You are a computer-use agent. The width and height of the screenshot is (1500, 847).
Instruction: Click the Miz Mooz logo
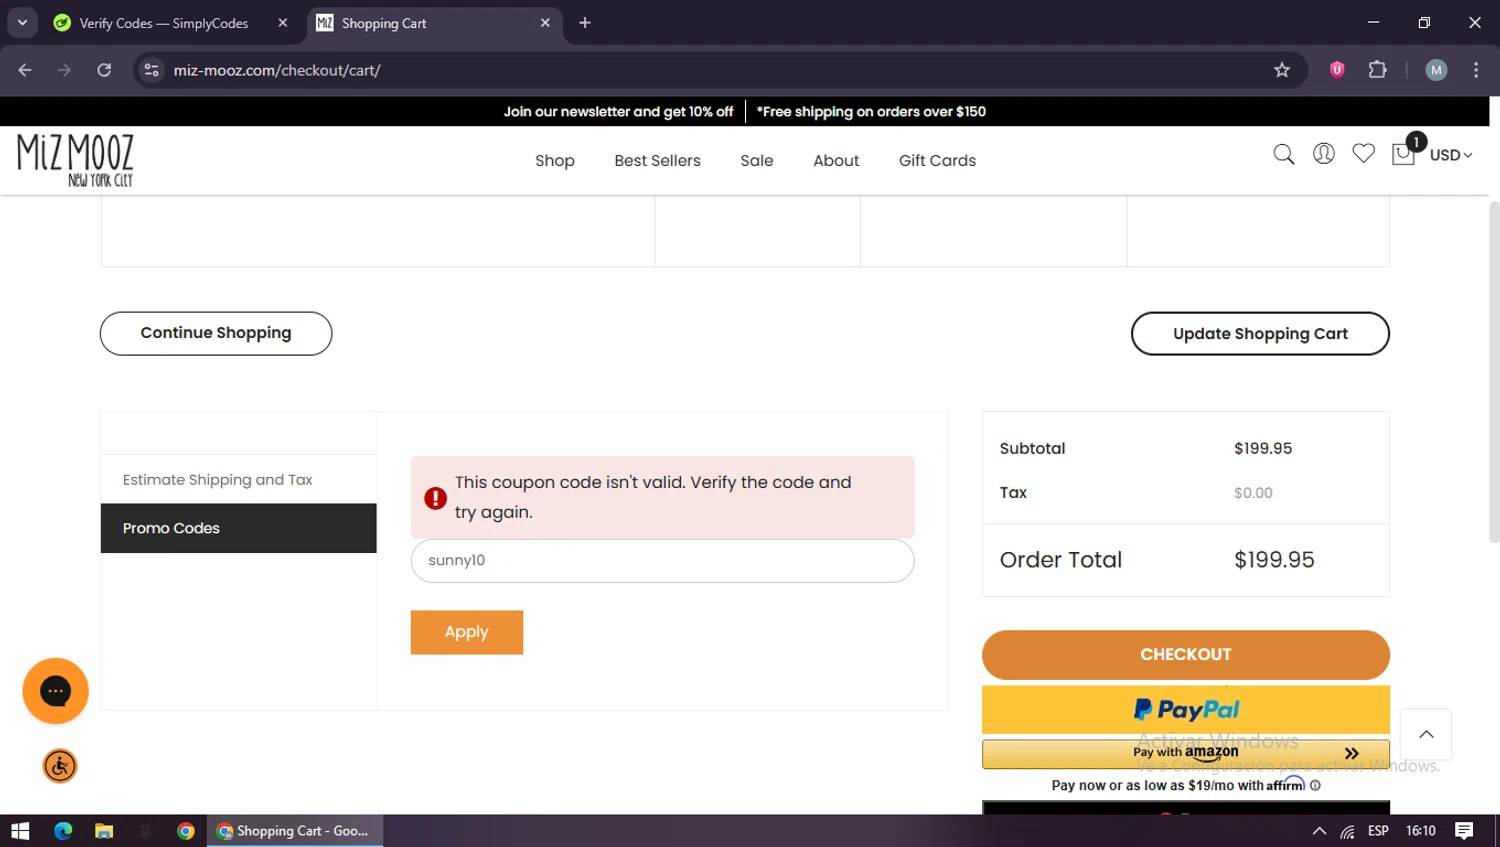pos(75,160)
